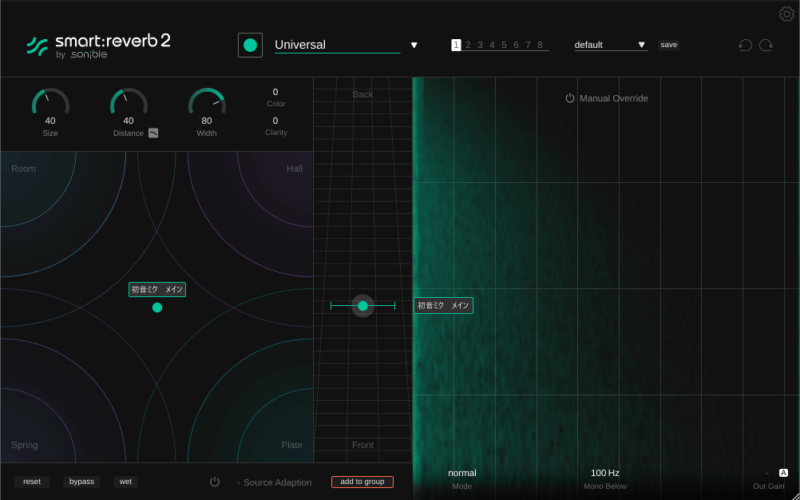This screenshot has width=800, height=500.
Task: Click the Front label in the grid
Action: coord(363,445)
